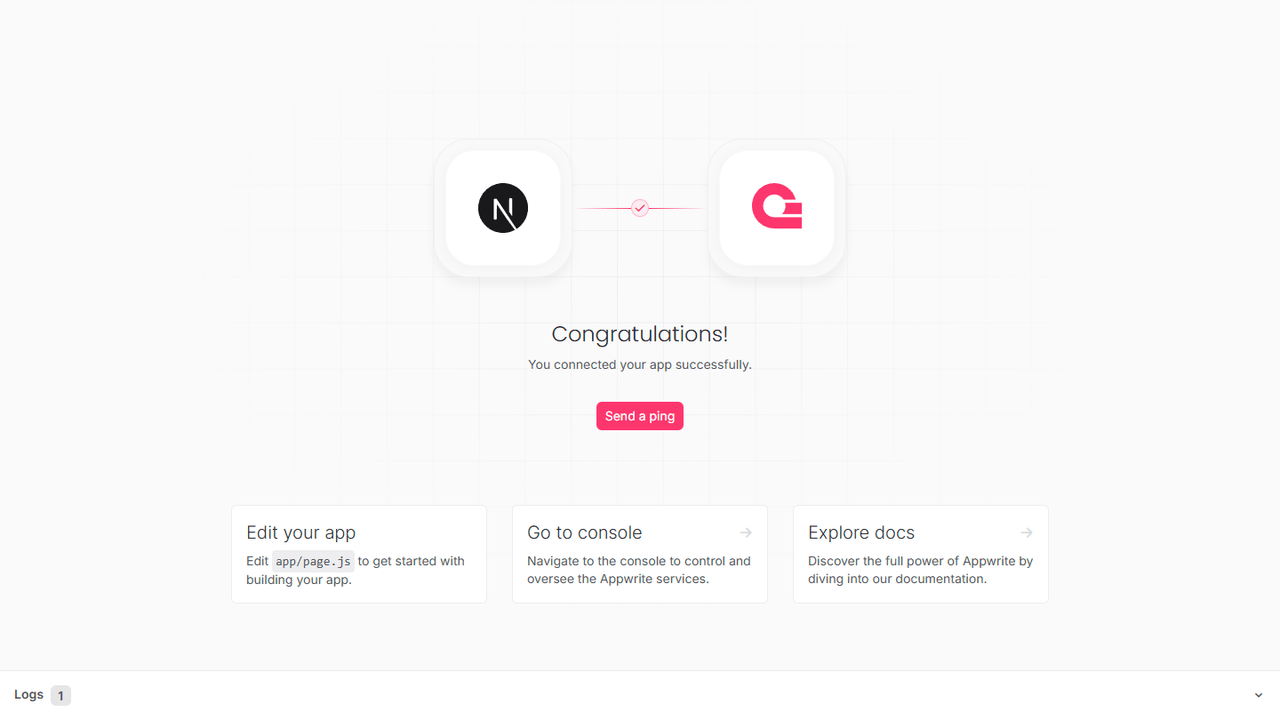Click the Congratulations heading
Screen dimensions: 1280x720
pyautogui.click(x=639, y=334)
